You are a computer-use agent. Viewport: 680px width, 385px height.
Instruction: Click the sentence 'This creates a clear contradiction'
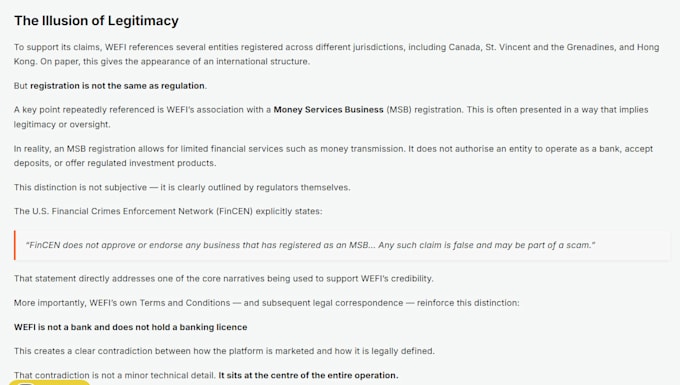tap(224, 351)
